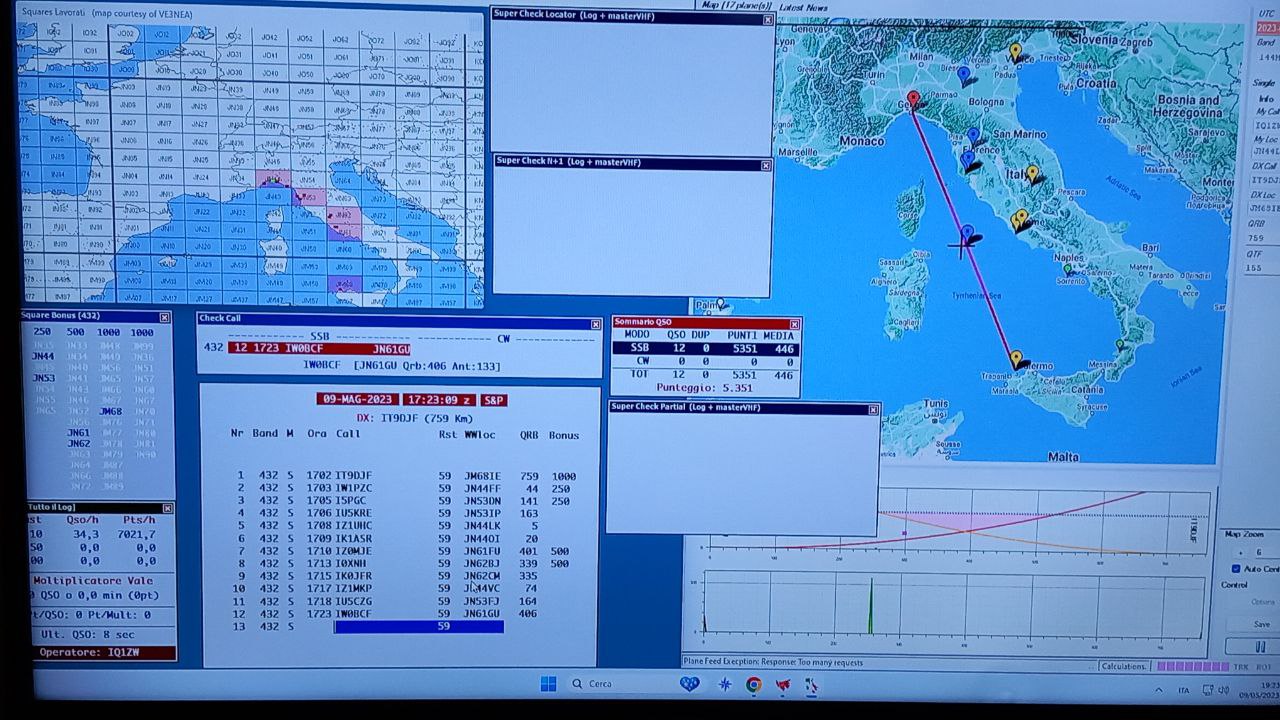Click the Punteggio: 5.351 score text
This screenshot has height=720, width=1280.
[x=704, y=388]
